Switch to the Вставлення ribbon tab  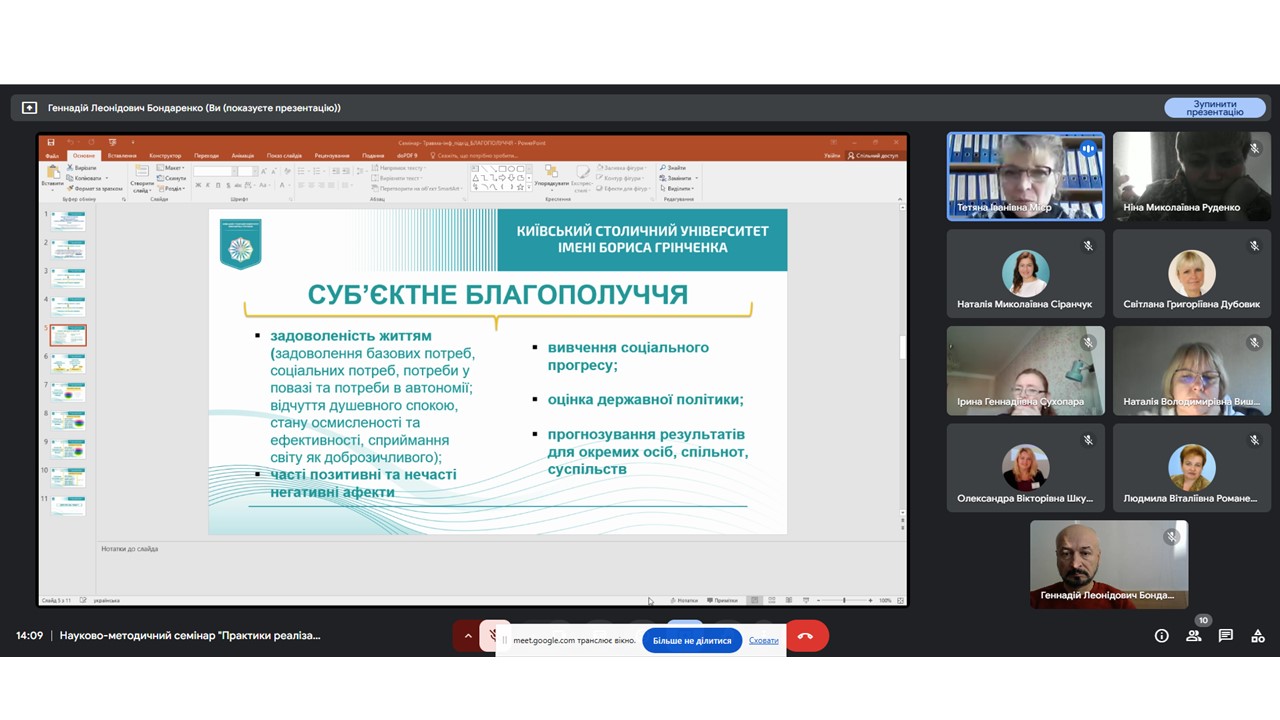tap(122, 156)
